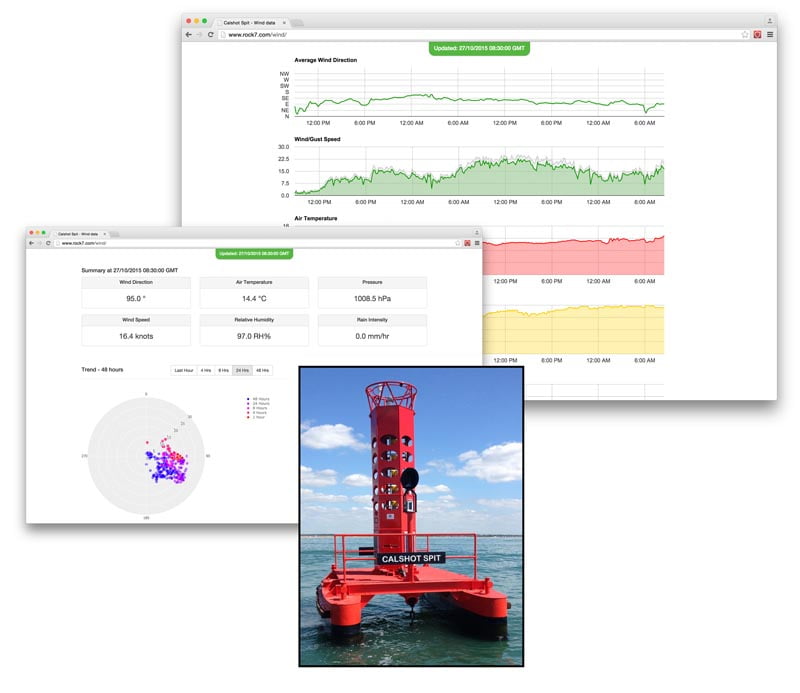The height and width of the screenshot is (693, 800).
Task: Click the back arrow on the background window
Action: pyautogui.click(x=188, y=35)
